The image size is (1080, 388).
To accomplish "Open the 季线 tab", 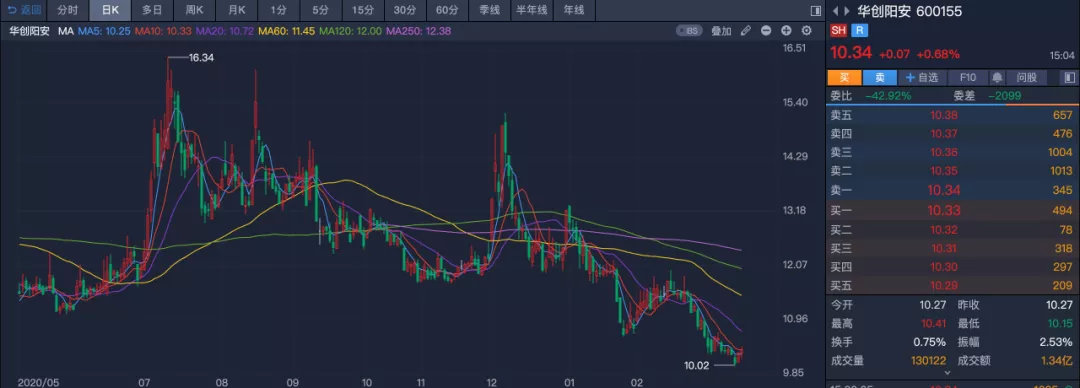I will point(489,10).
